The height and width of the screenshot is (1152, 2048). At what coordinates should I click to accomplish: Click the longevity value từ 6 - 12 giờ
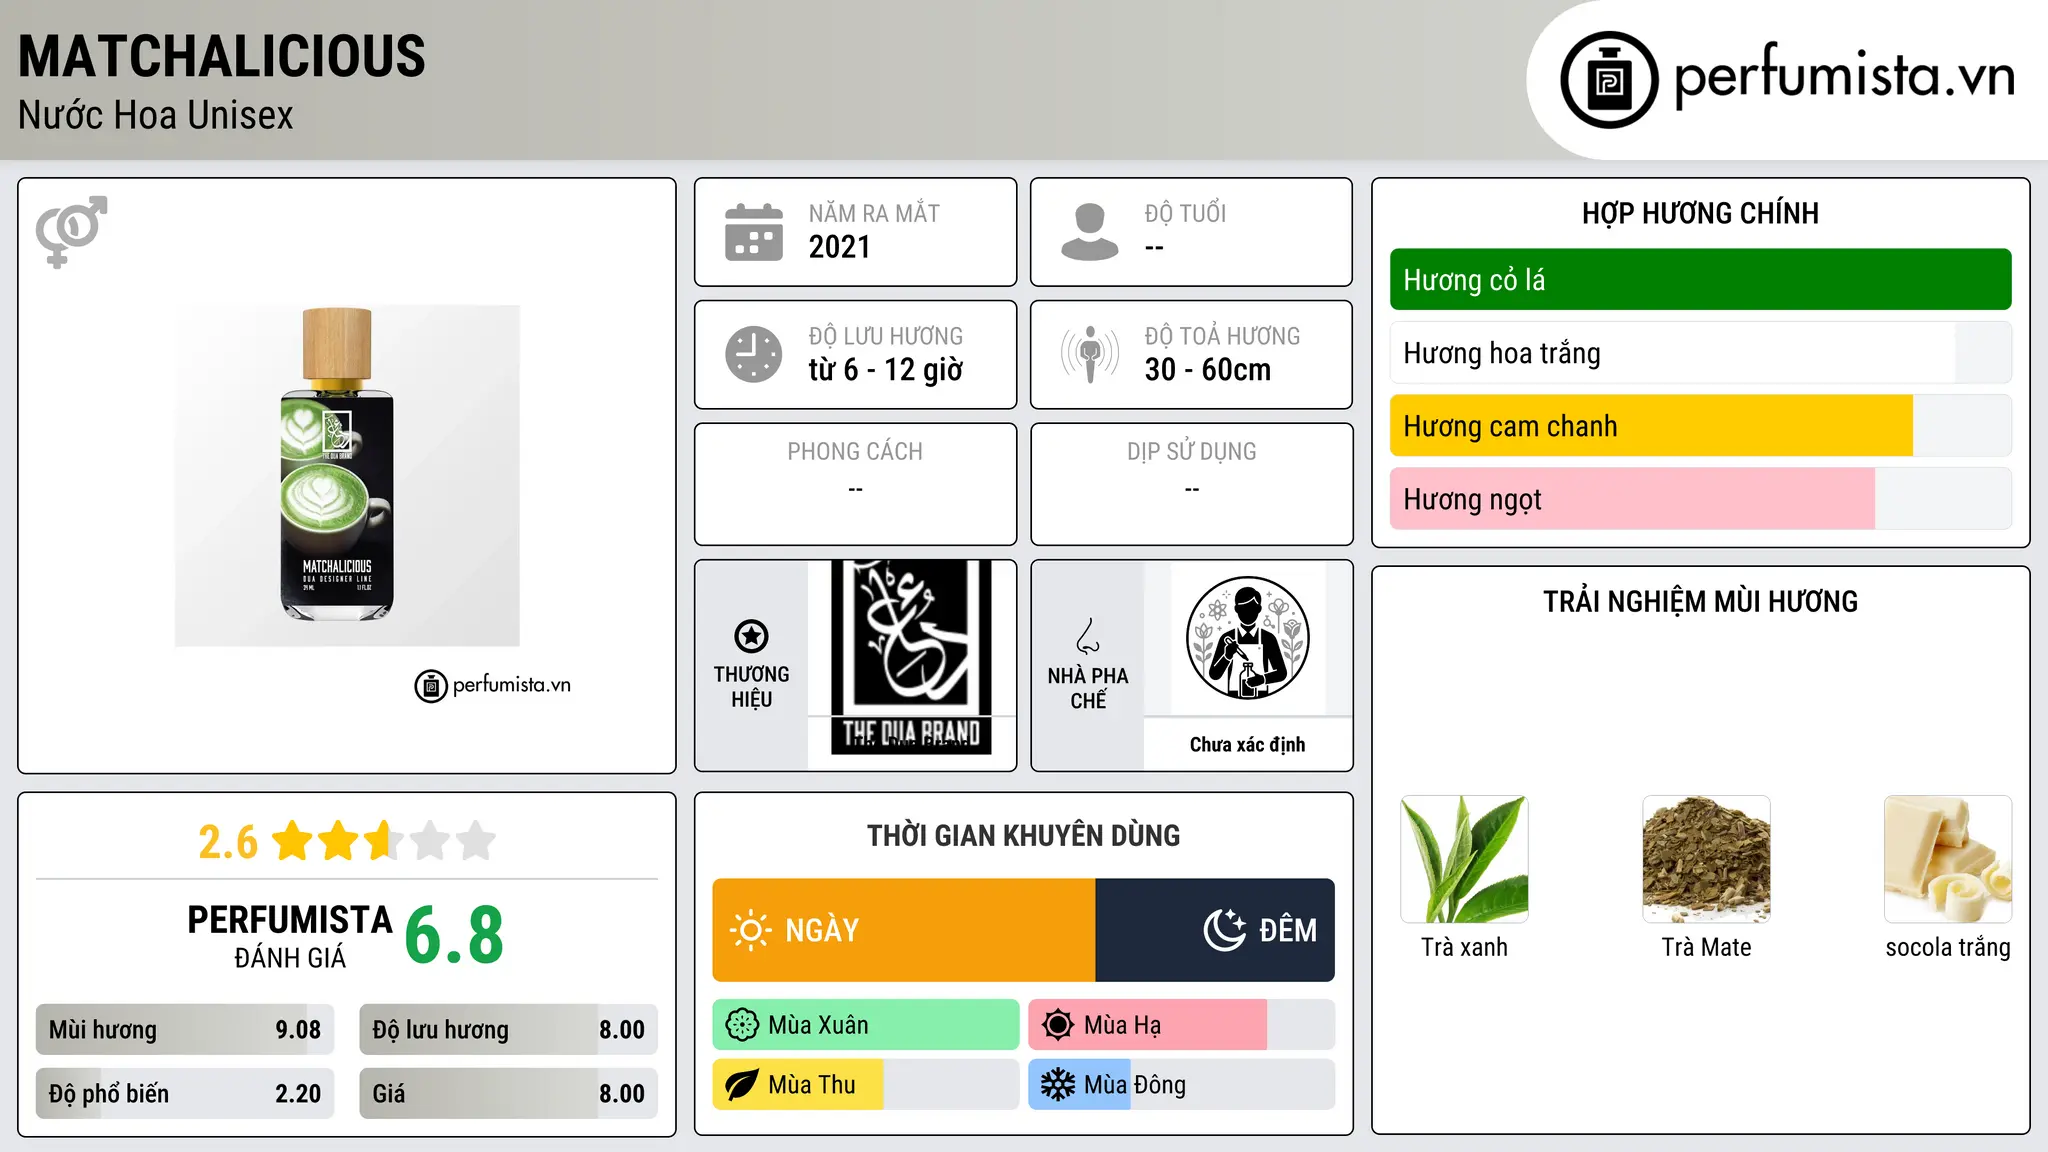pyautogui.click(x=886, y=370)
